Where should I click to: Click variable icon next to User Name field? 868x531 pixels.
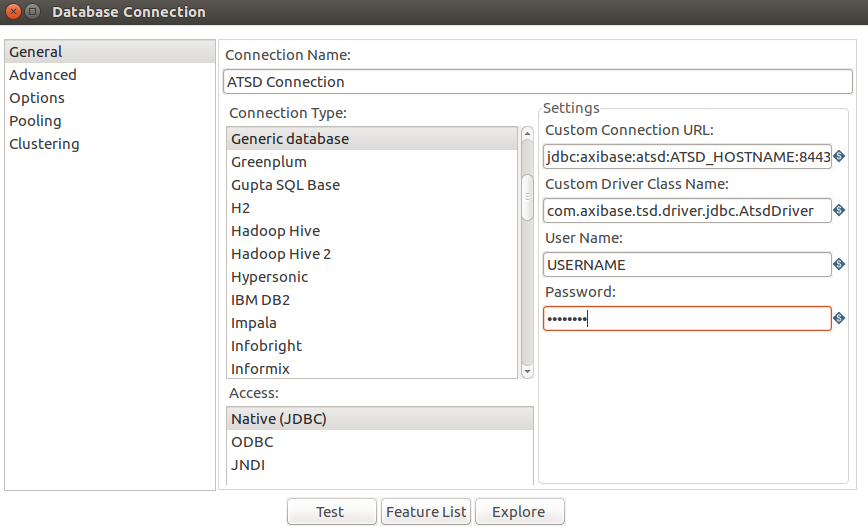[839, 265]
